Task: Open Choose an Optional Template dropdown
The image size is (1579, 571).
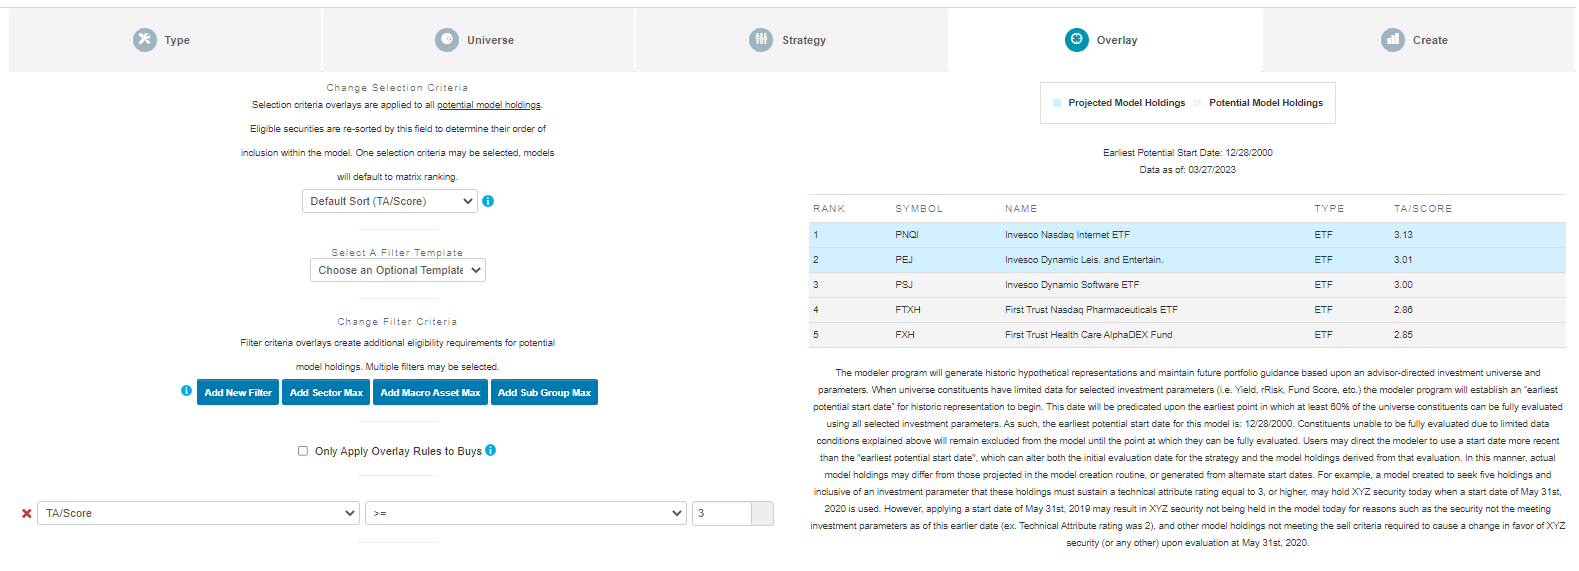Action: click(x=397, y=270)
